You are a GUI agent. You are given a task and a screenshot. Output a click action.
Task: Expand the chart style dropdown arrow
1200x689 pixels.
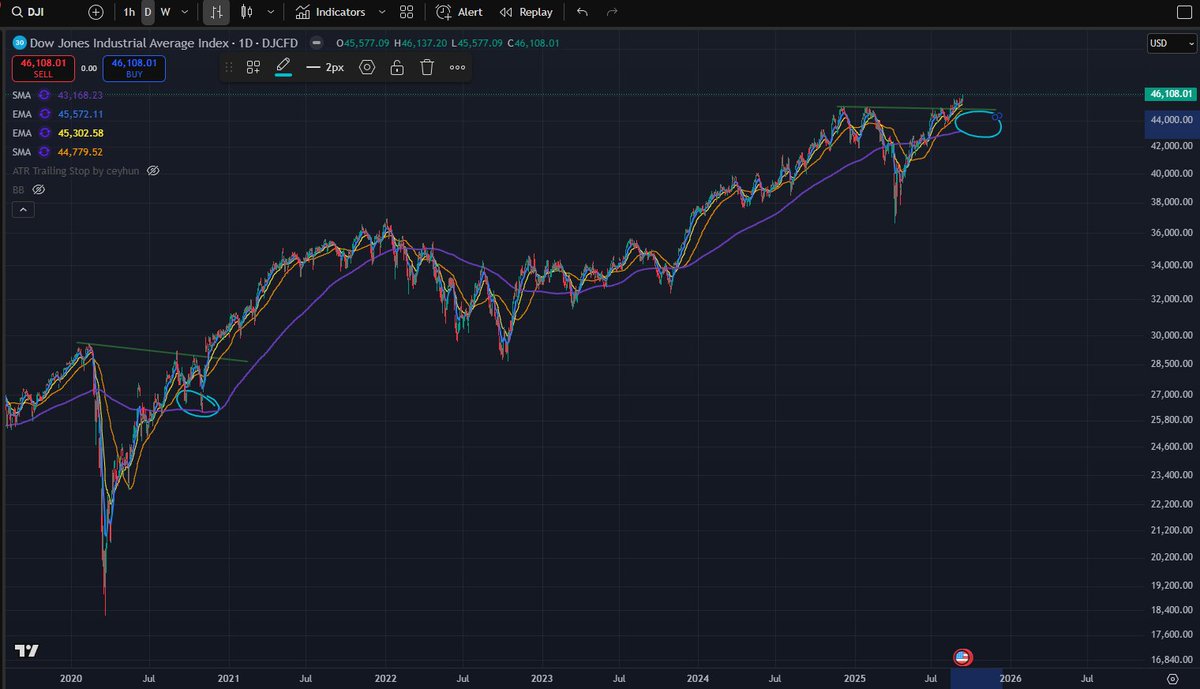coord(270,12)
